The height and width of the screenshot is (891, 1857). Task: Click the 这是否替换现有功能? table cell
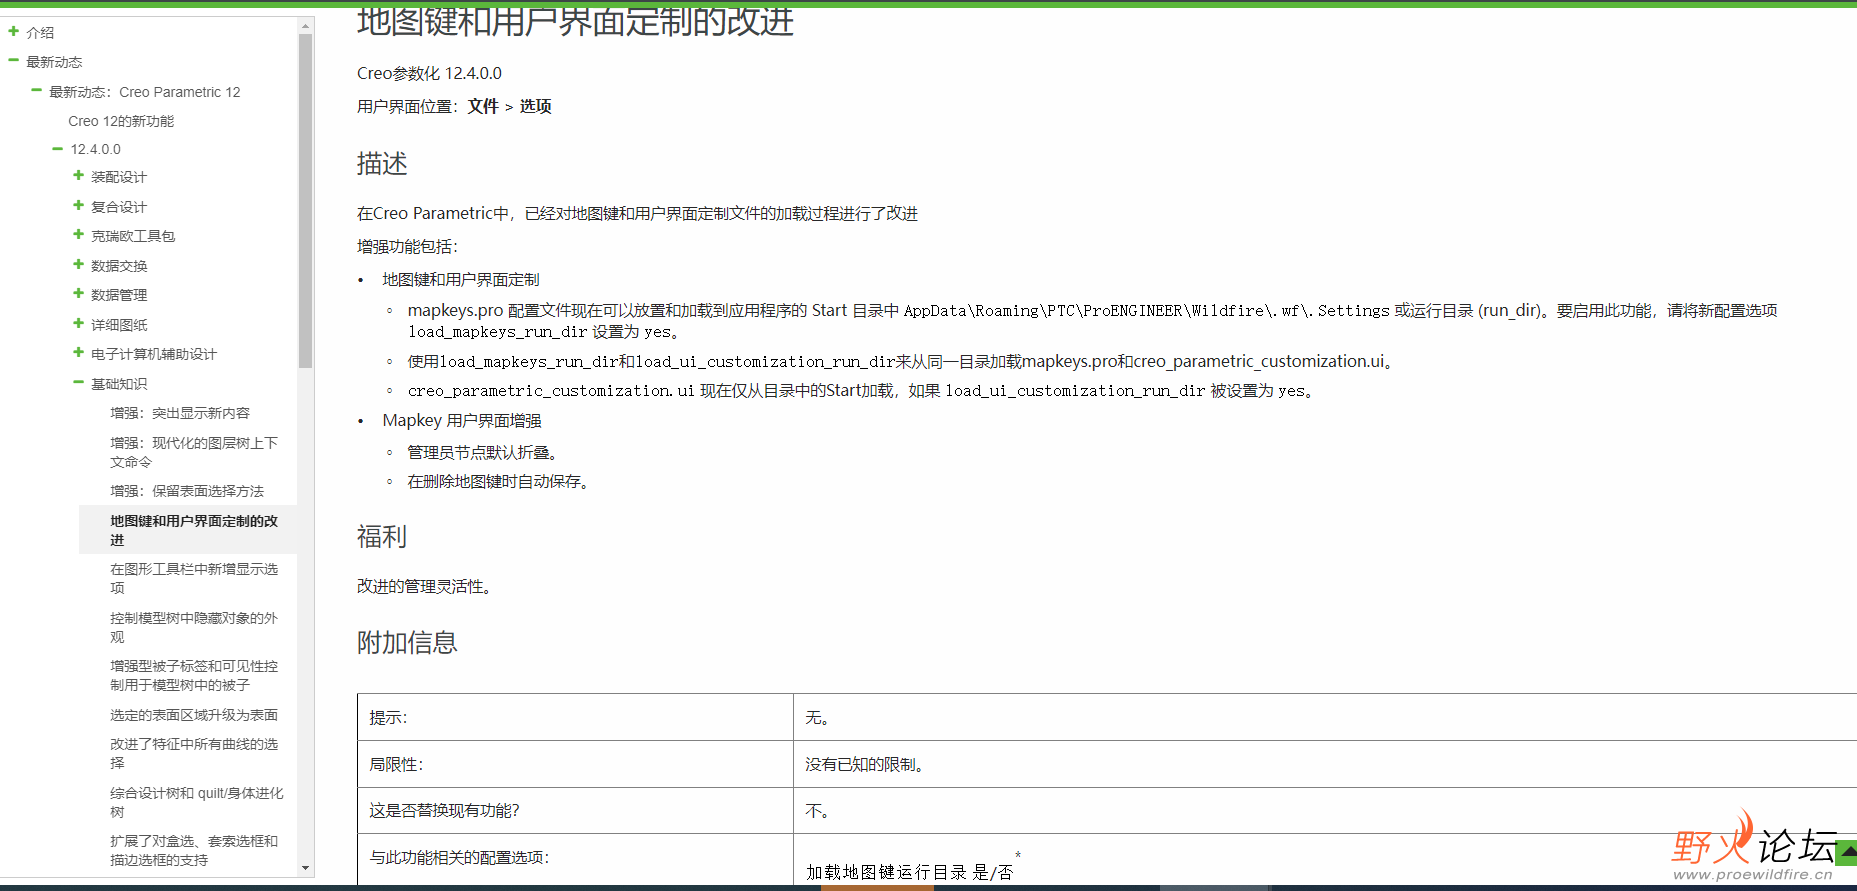point(575,810)
